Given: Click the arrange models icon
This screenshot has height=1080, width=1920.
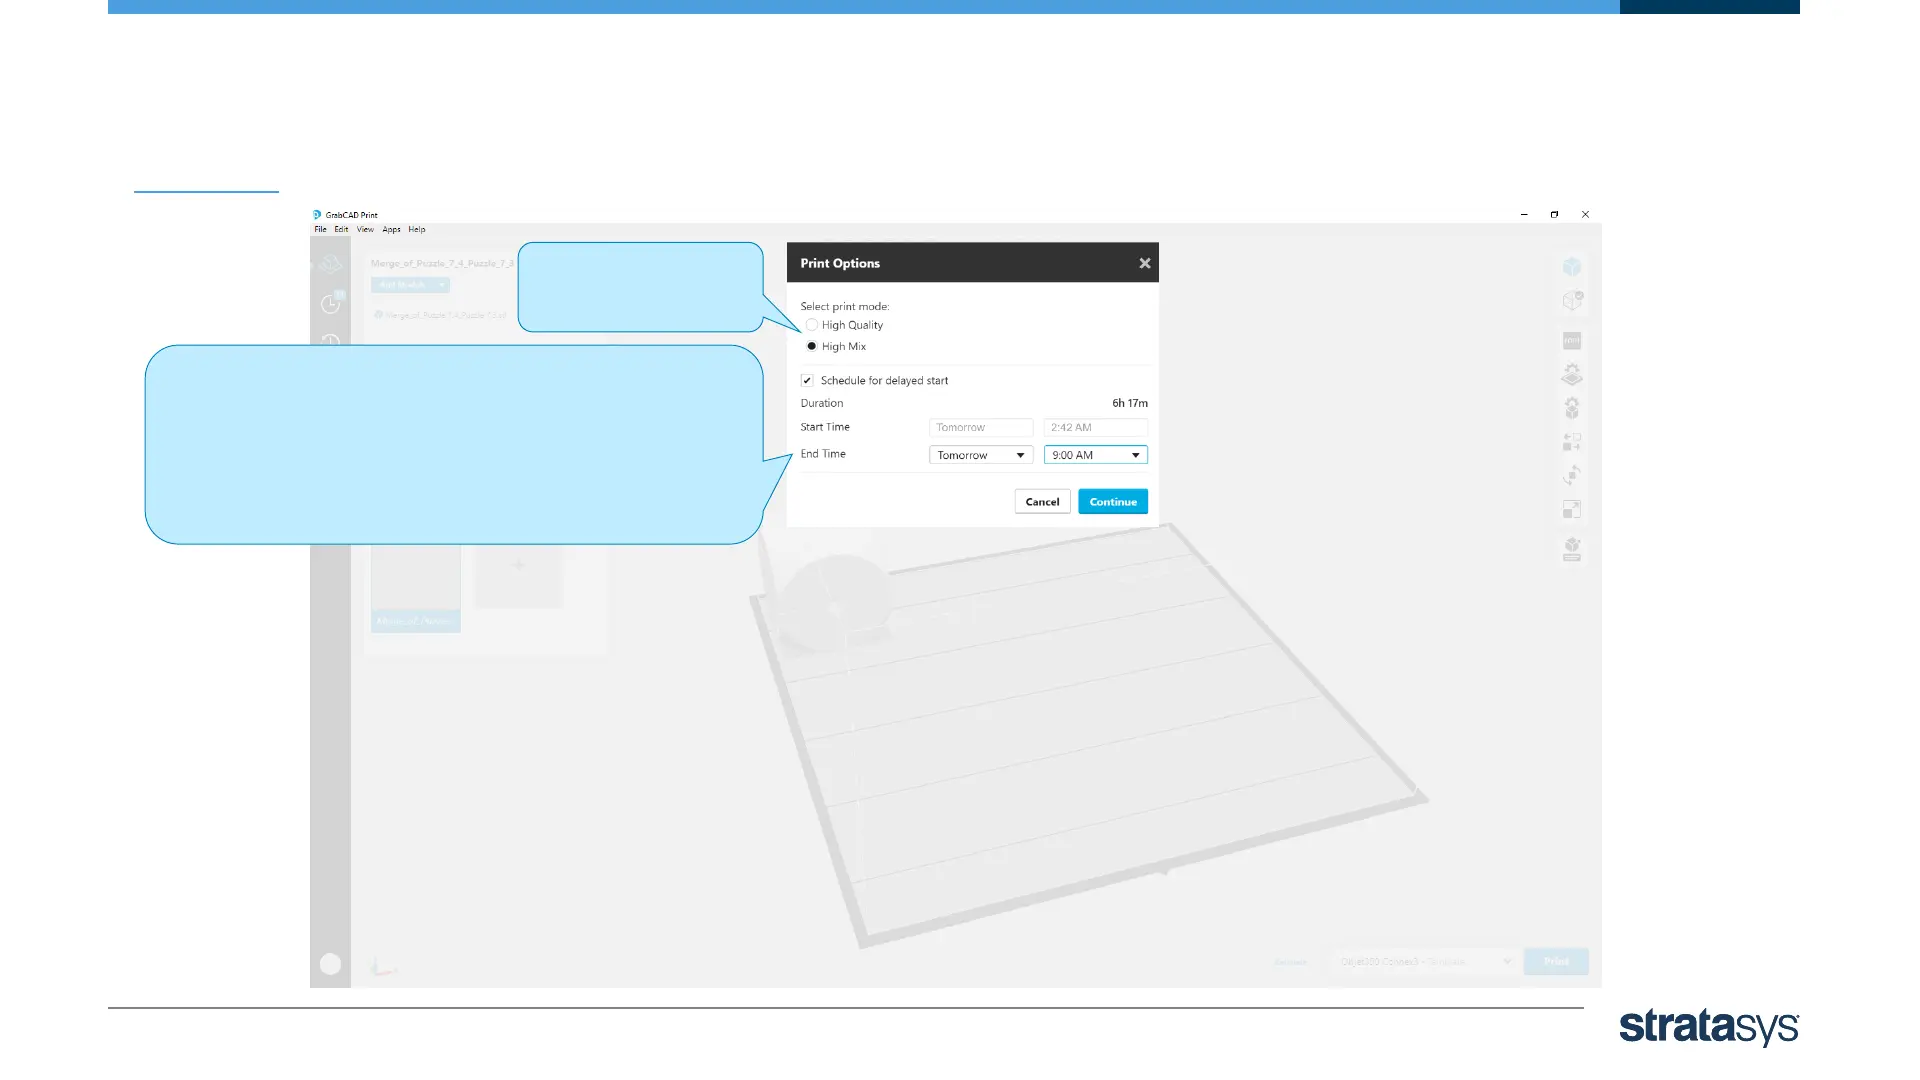Looking at the screenshot, I should pyautogui.click(x=1572, y=441).
